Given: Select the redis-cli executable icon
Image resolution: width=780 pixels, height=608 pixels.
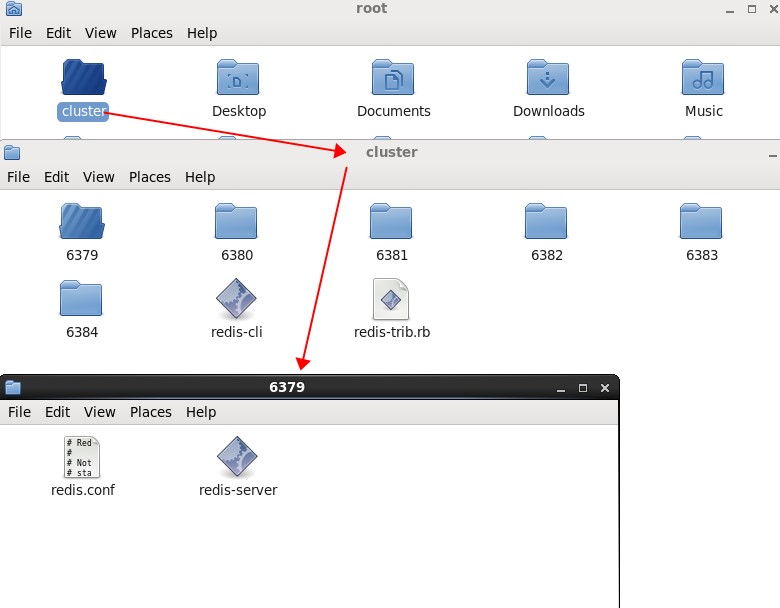Looking at the screenshot, I should [x=236, y=299].
